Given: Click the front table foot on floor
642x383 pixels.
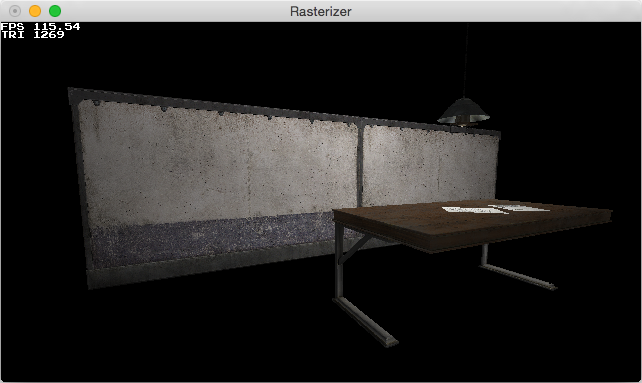Looking at the screenshot, I should click(365, 322).
